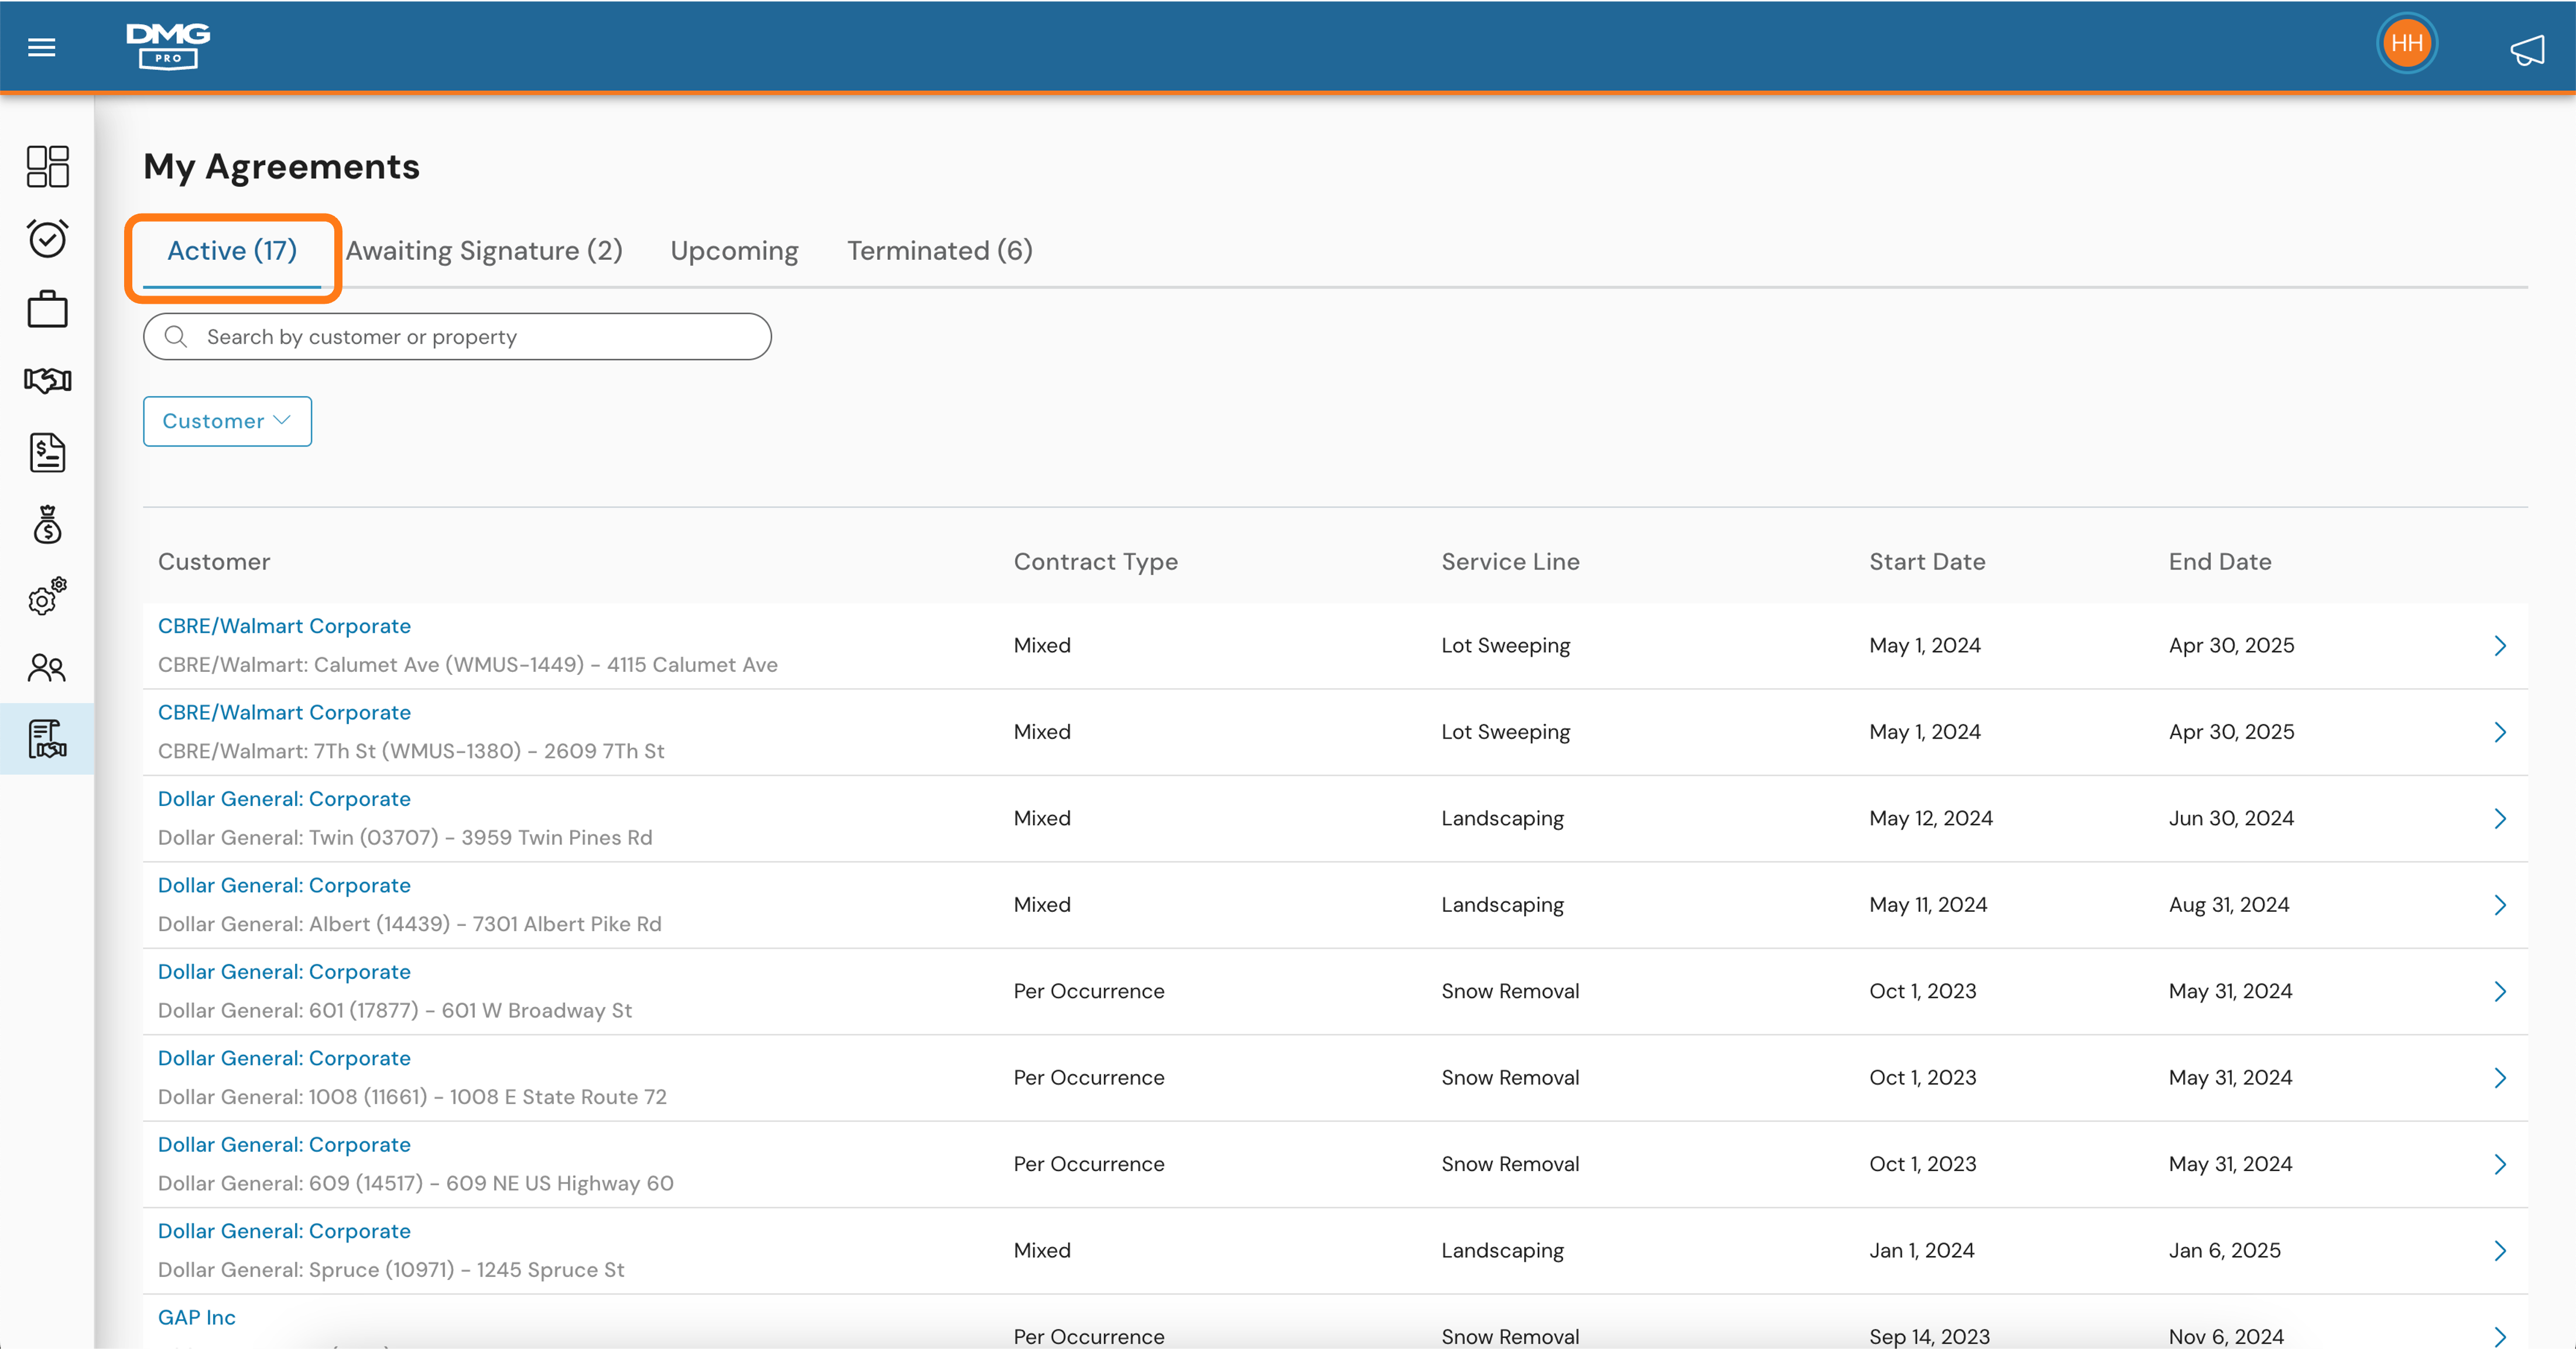Click Snow Removal in the 1008 State Route row
This screenshot has height=1349, width=2576.
(1510, 1078)
